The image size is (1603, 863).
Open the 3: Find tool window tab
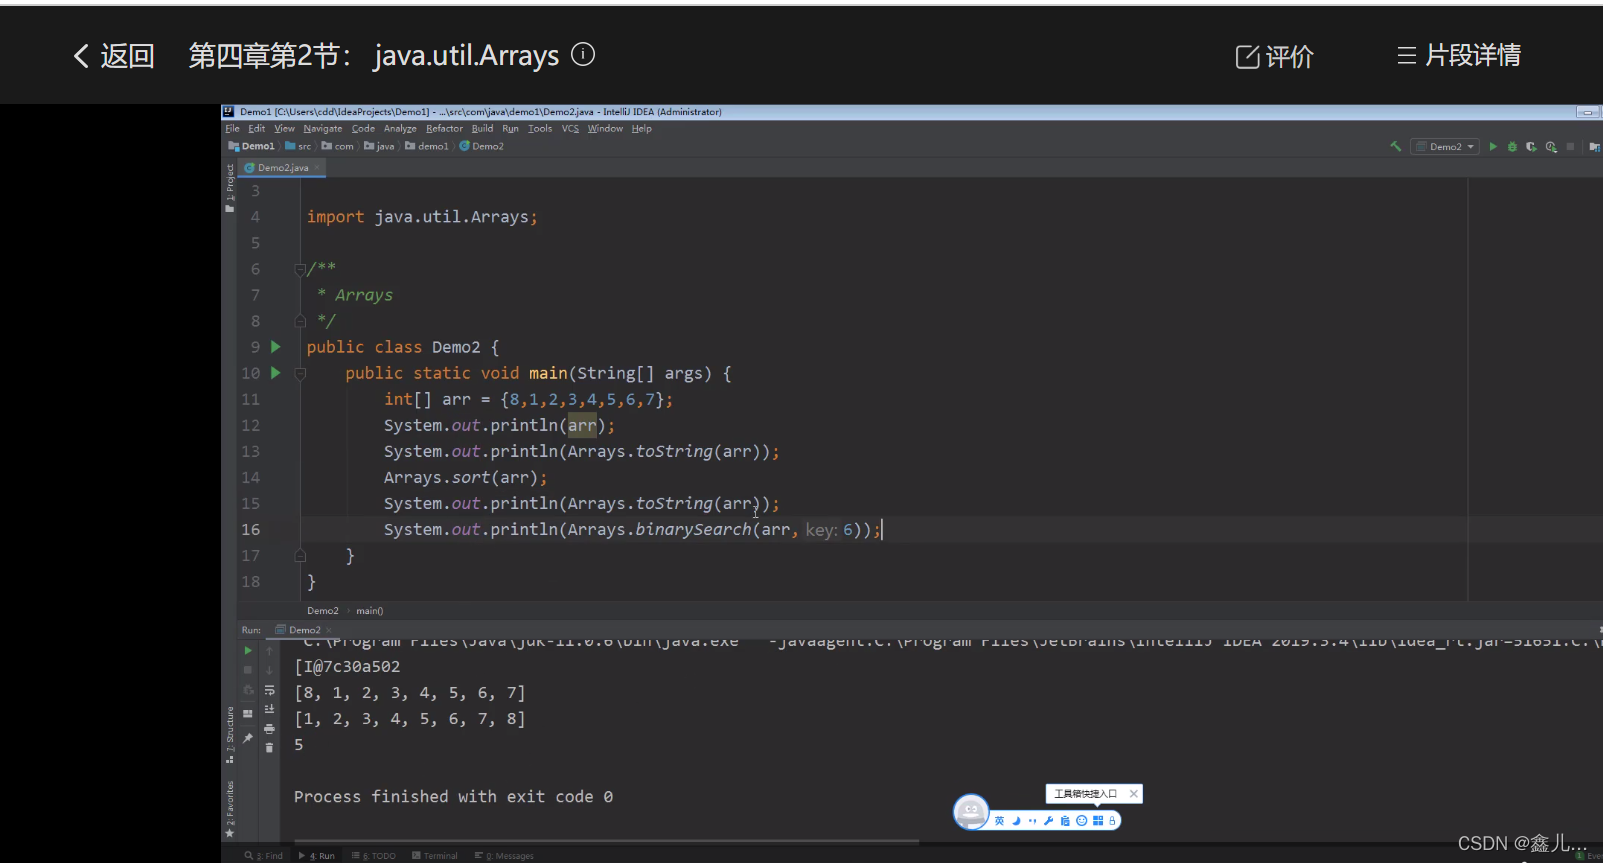264,856
